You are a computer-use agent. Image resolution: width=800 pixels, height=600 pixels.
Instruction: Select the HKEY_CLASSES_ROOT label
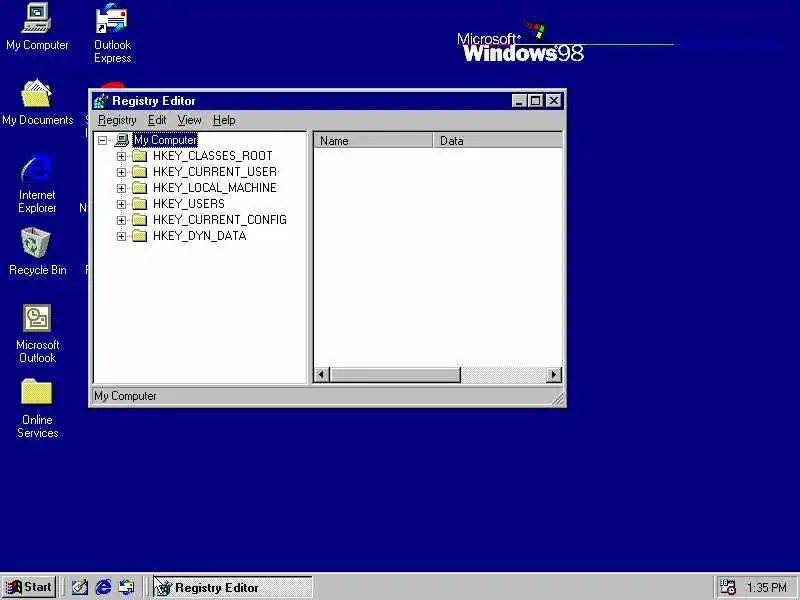pyautogui.click(x=213, y=156)
